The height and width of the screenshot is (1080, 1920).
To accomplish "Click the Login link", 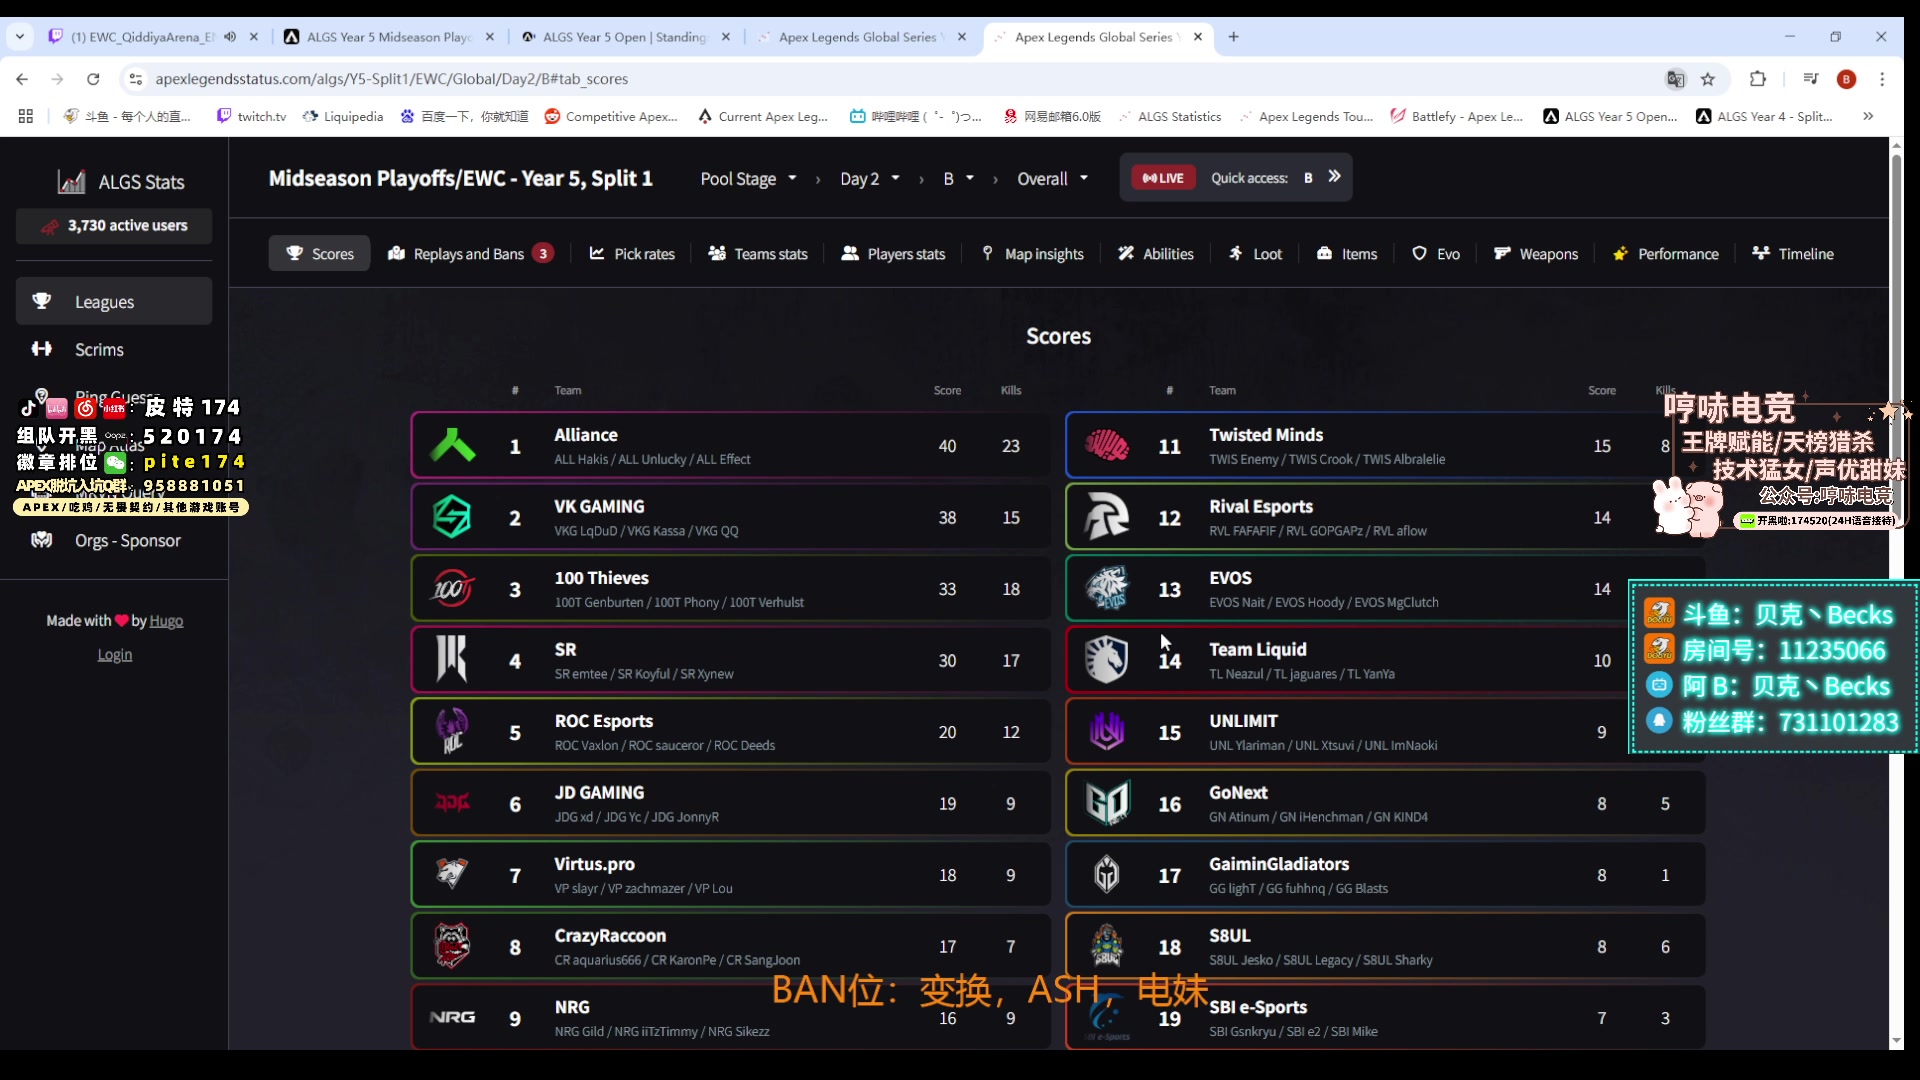I will 115,655.
